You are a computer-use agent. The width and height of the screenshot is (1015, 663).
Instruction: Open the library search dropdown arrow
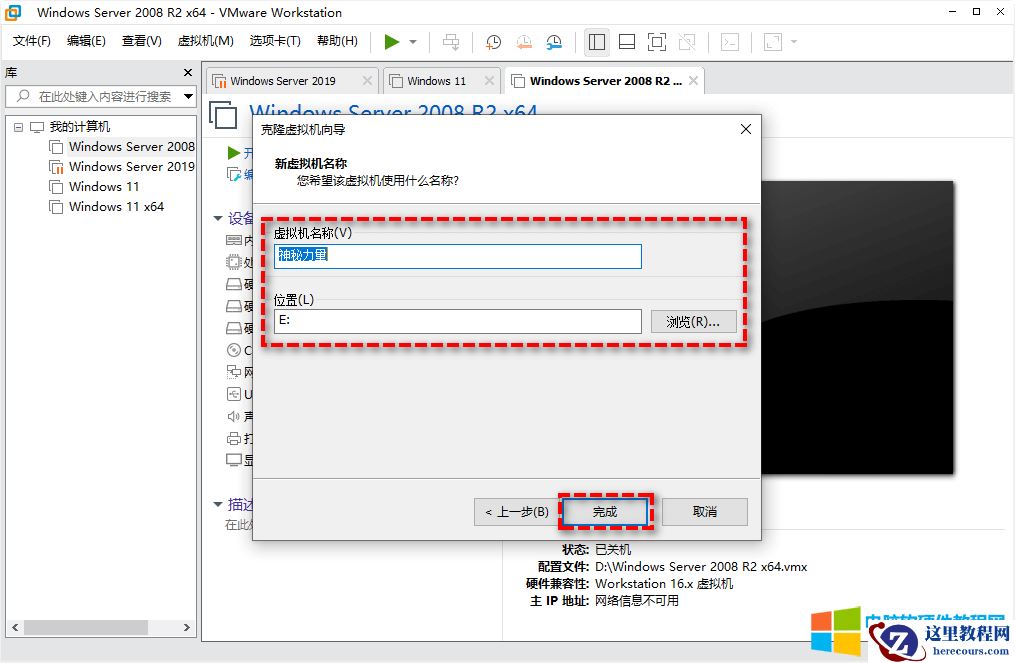point(188,96)
